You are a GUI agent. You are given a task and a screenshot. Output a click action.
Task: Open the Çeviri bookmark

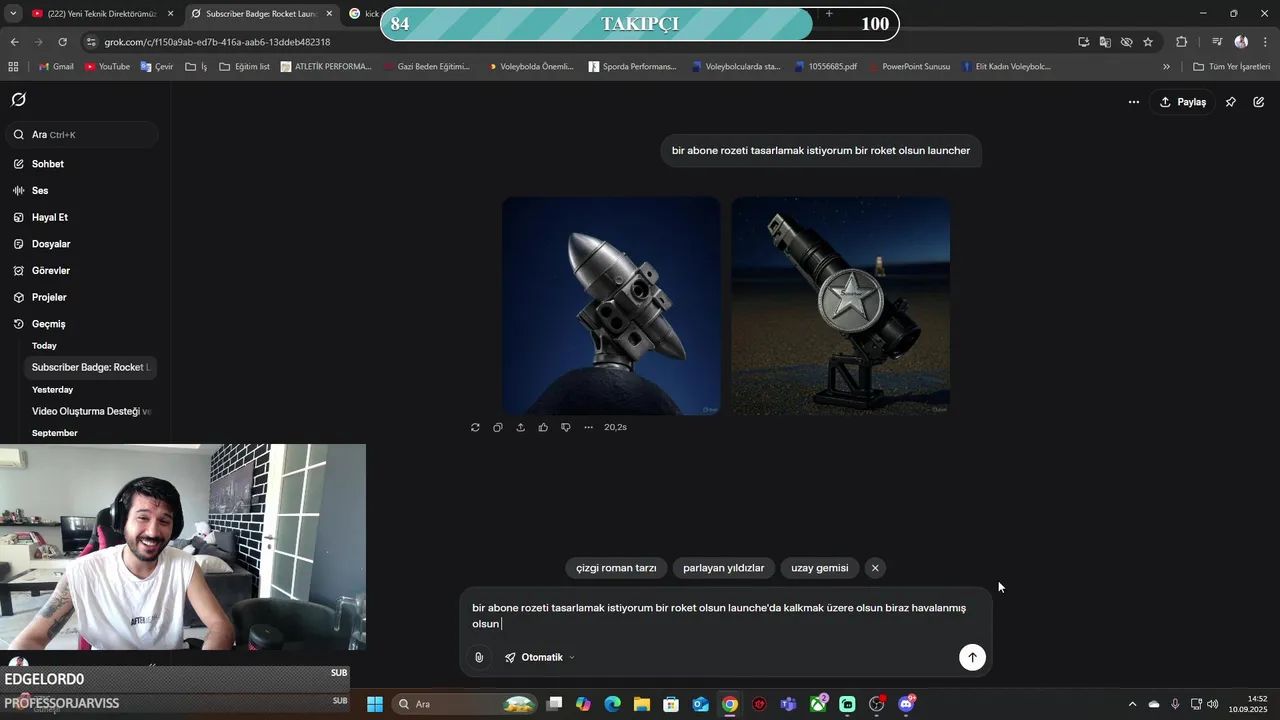click(157, 67)
